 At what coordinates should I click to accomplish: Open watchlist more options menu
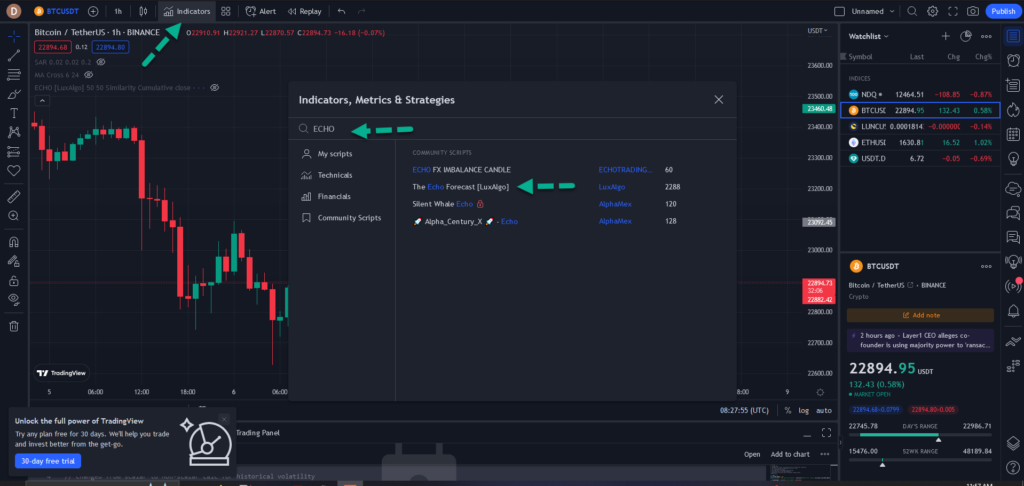point(986,36)
